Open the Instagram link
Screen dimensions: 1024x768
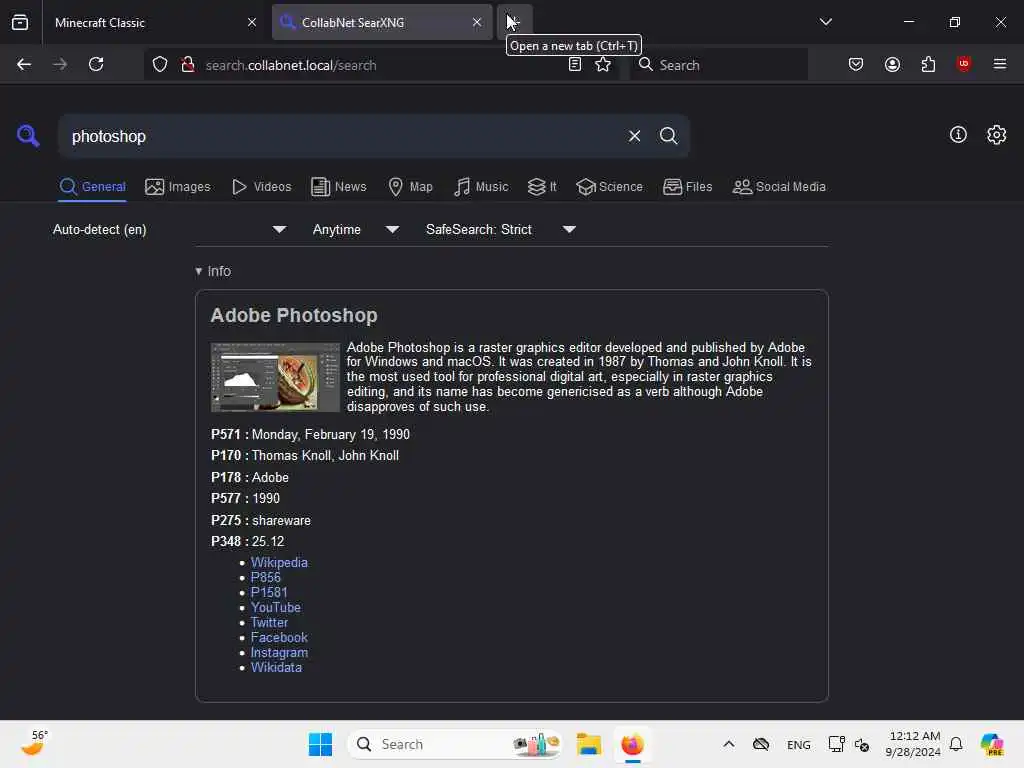(x=279, y=652)
